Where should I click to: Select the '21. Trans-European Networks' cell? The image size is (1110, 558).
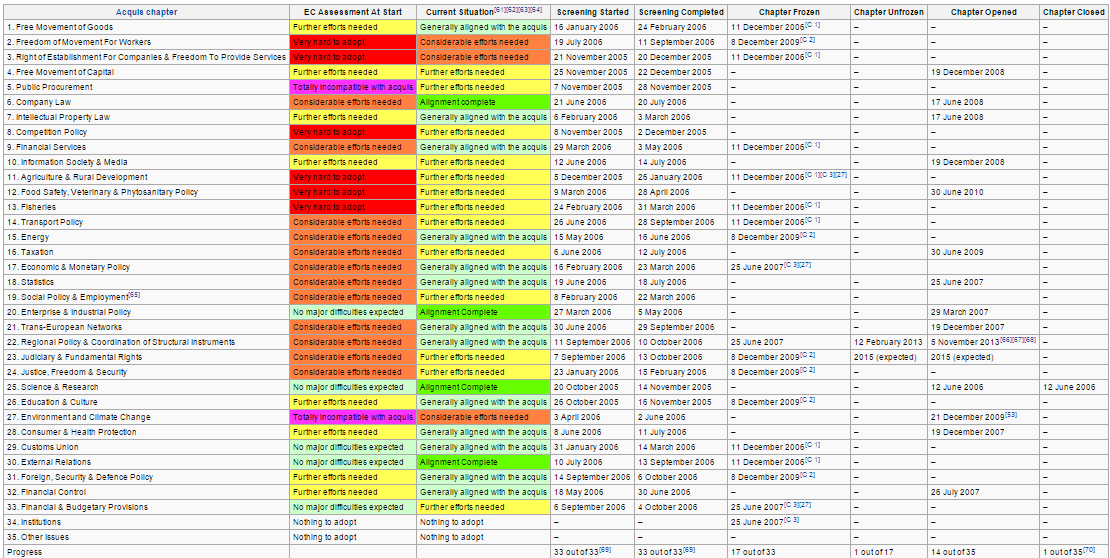(147, 326)
